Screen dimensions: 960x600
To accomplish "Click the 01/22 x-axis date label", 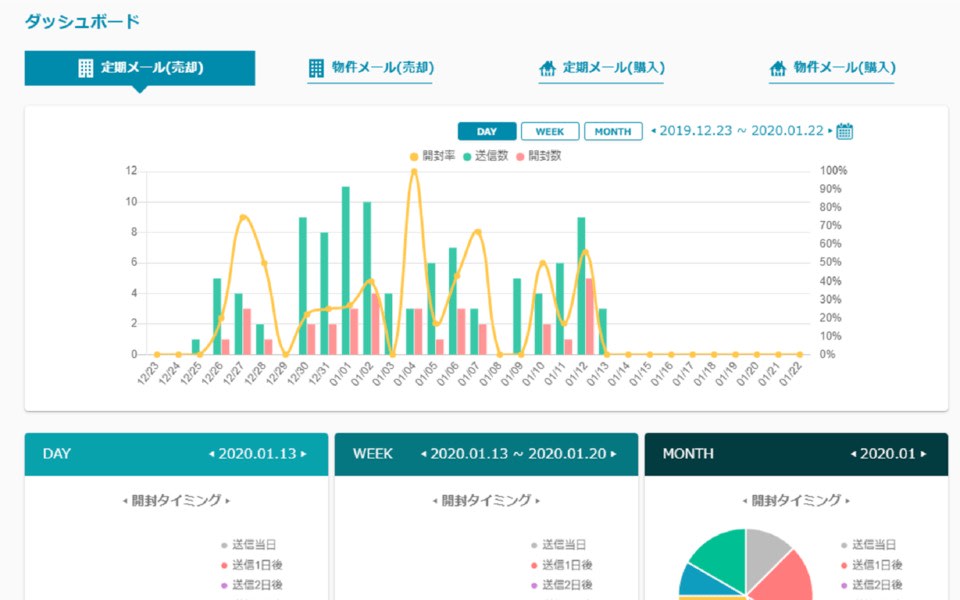I will [790, 373].
